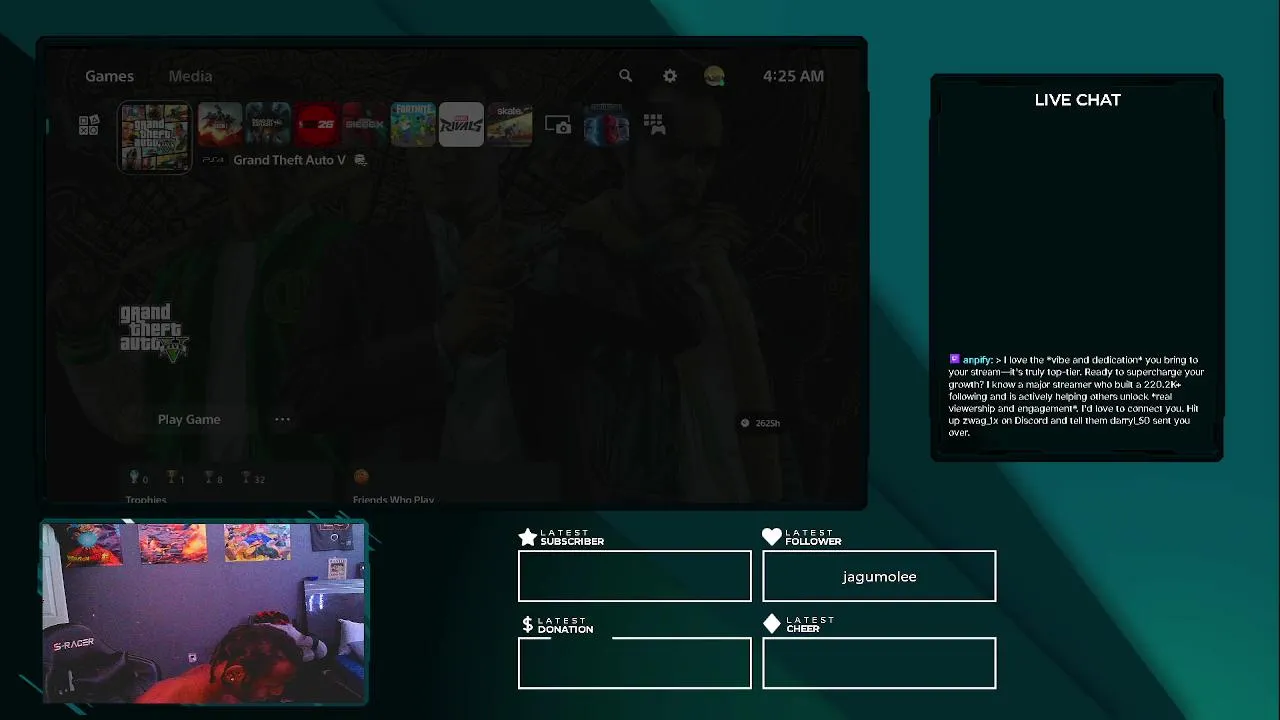The image size is (1280, 720).
Task: Click the PS4 platform badge
Action: (212, 160)
